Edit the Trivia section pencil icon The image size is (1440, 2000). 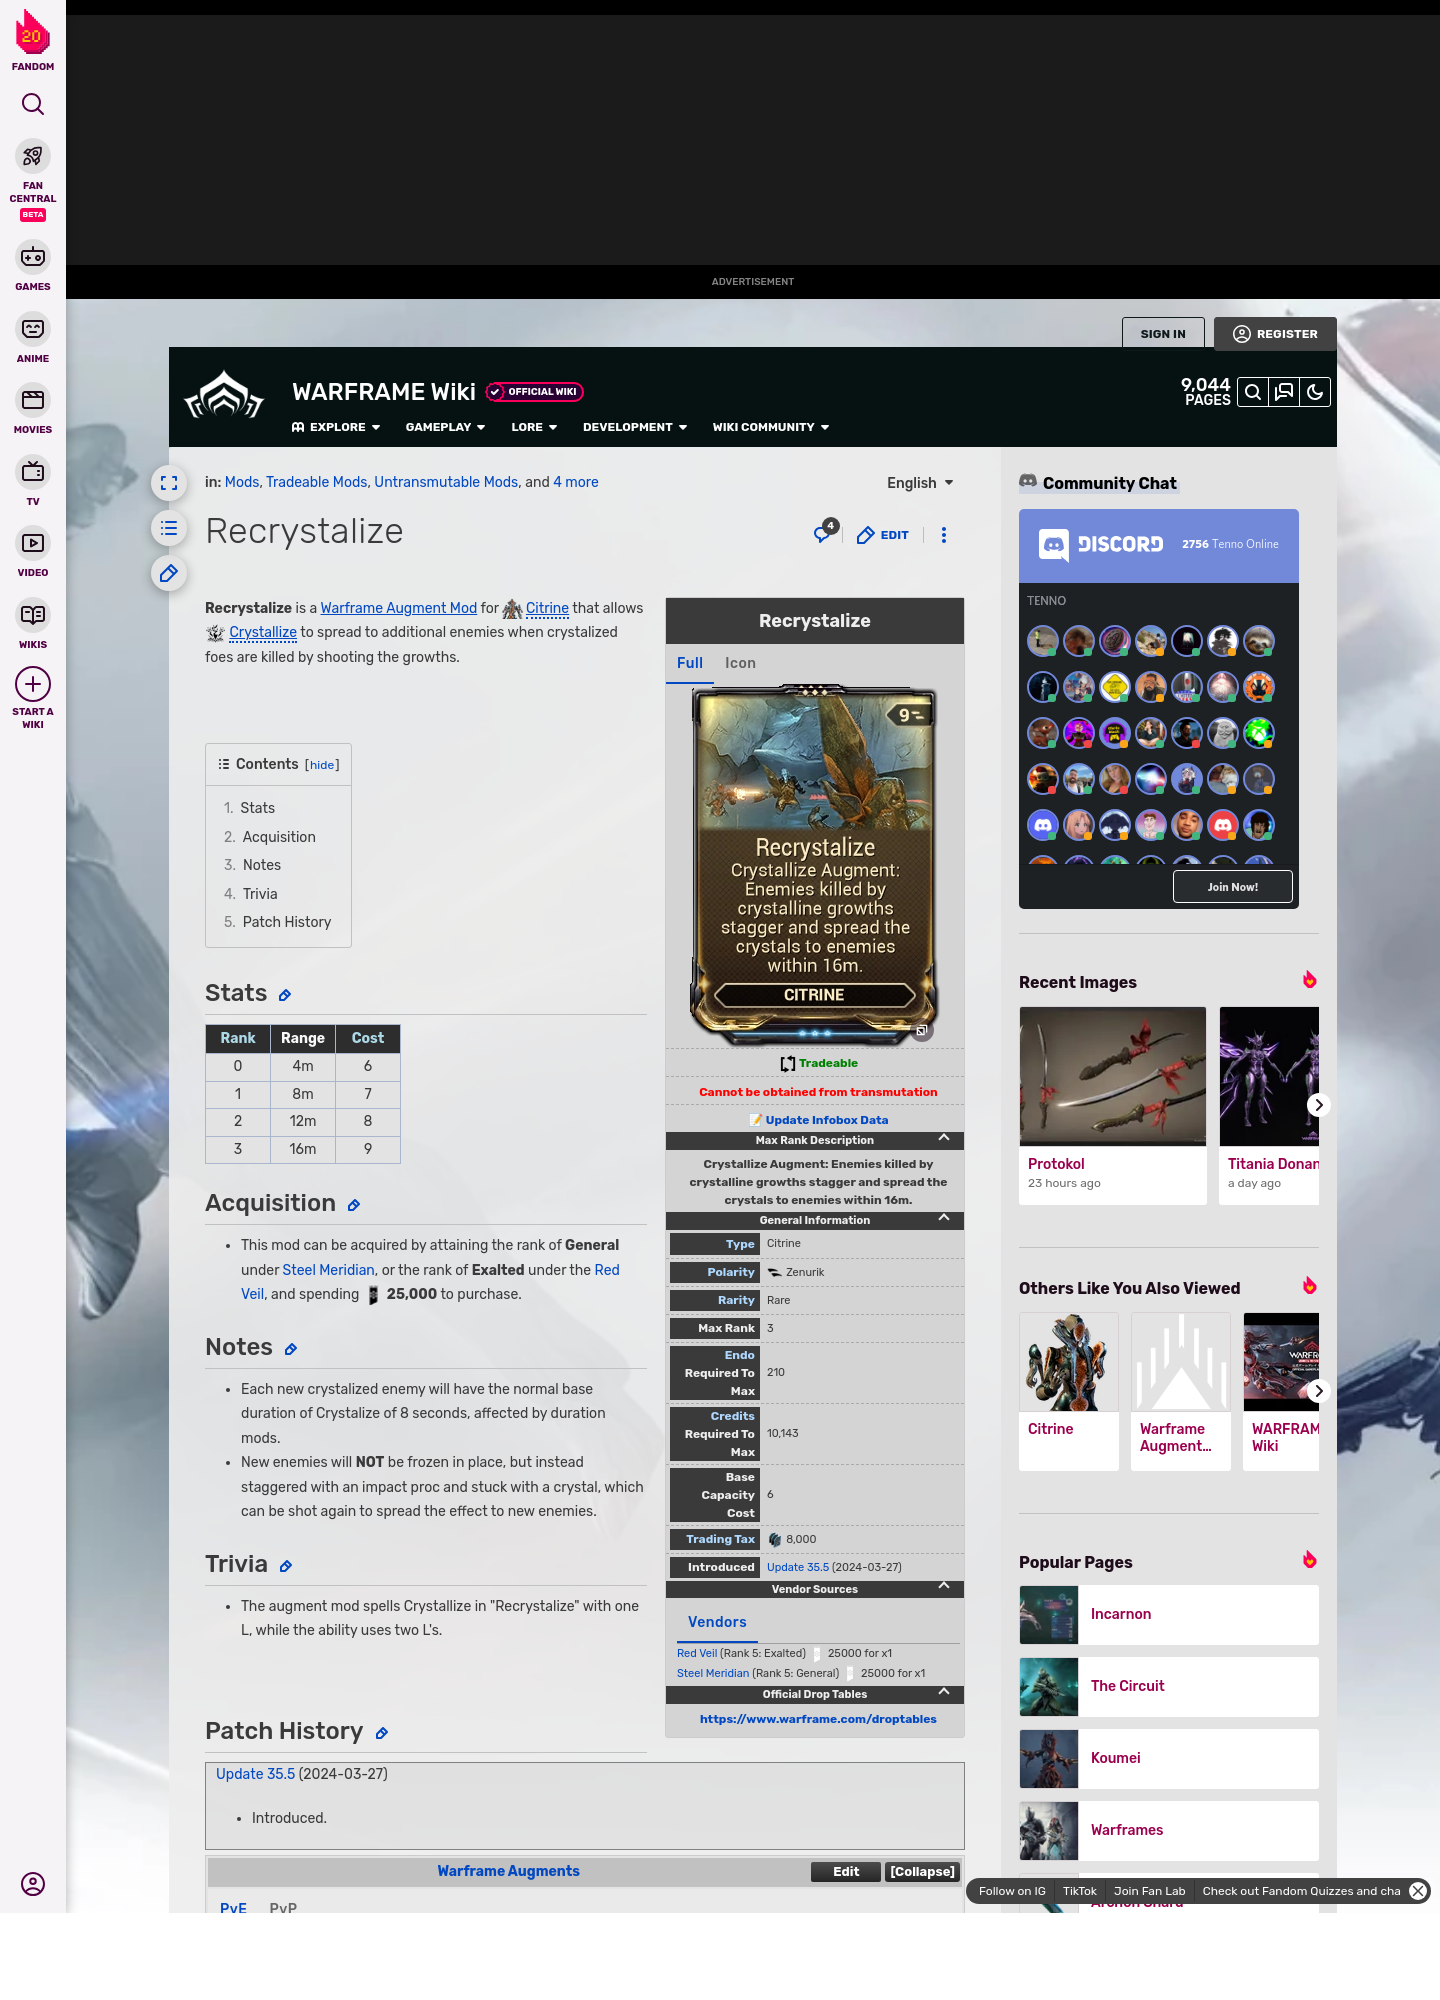[x=286, y=1566]
